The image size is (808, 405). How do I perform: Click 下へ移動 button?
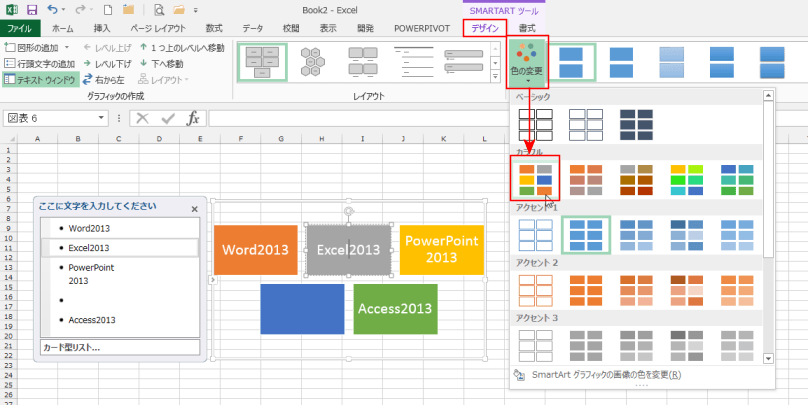[161, 64]
